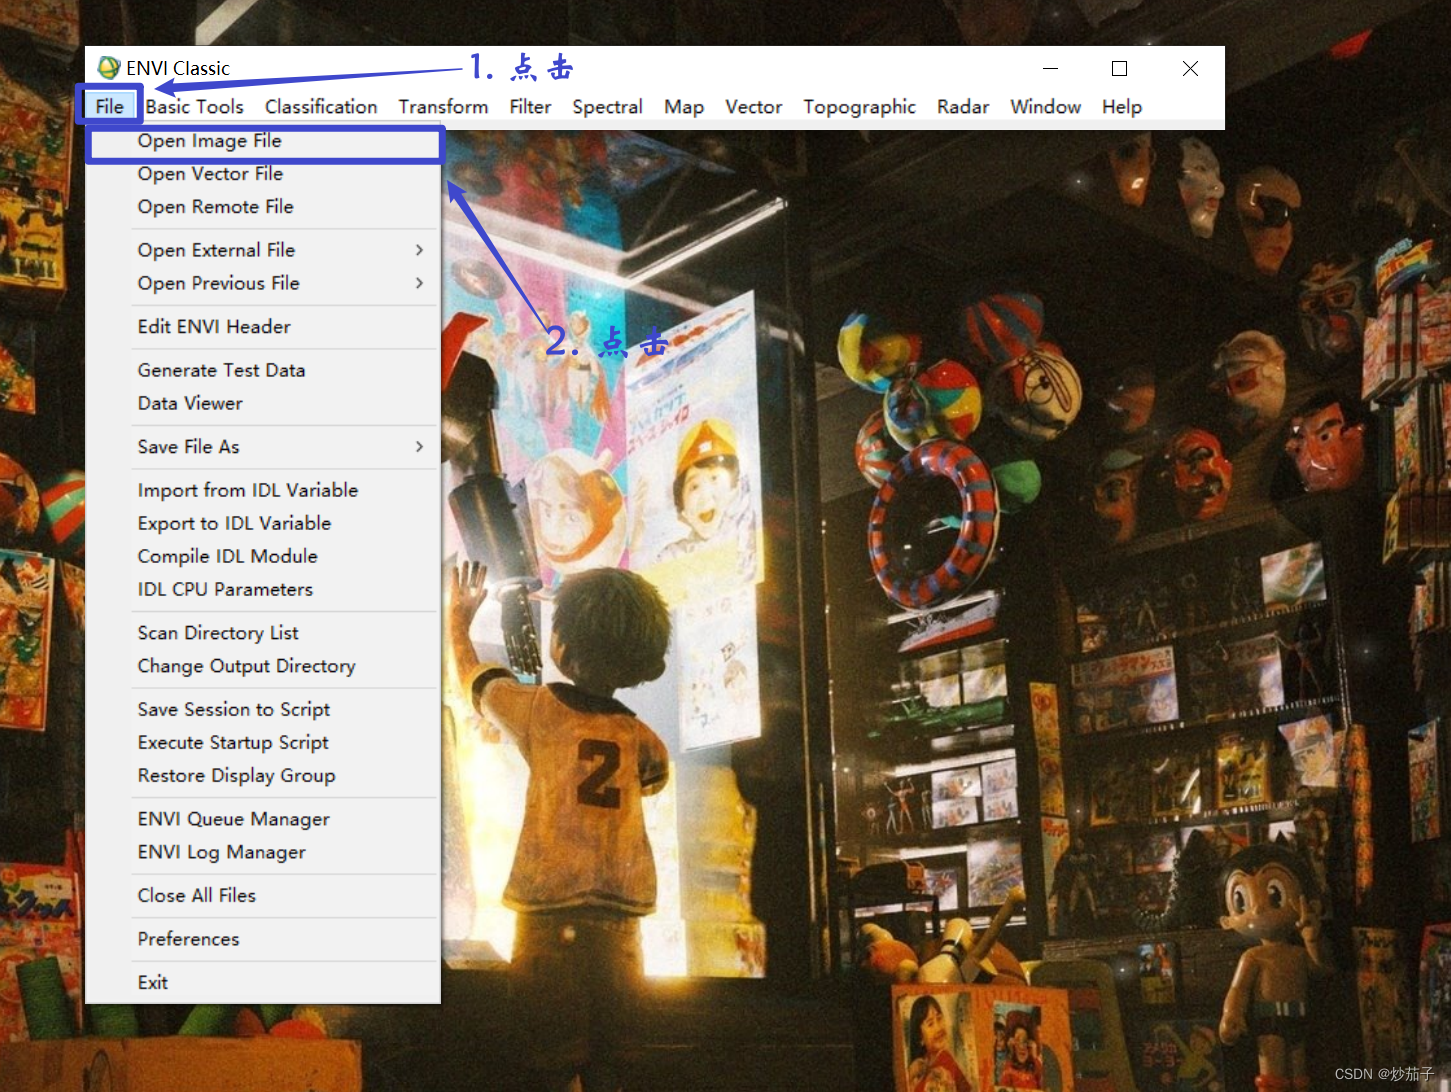This screenshot has width=1451, height=1092.
Task: Choose Open Vector File
Action: tap(264, 174)
